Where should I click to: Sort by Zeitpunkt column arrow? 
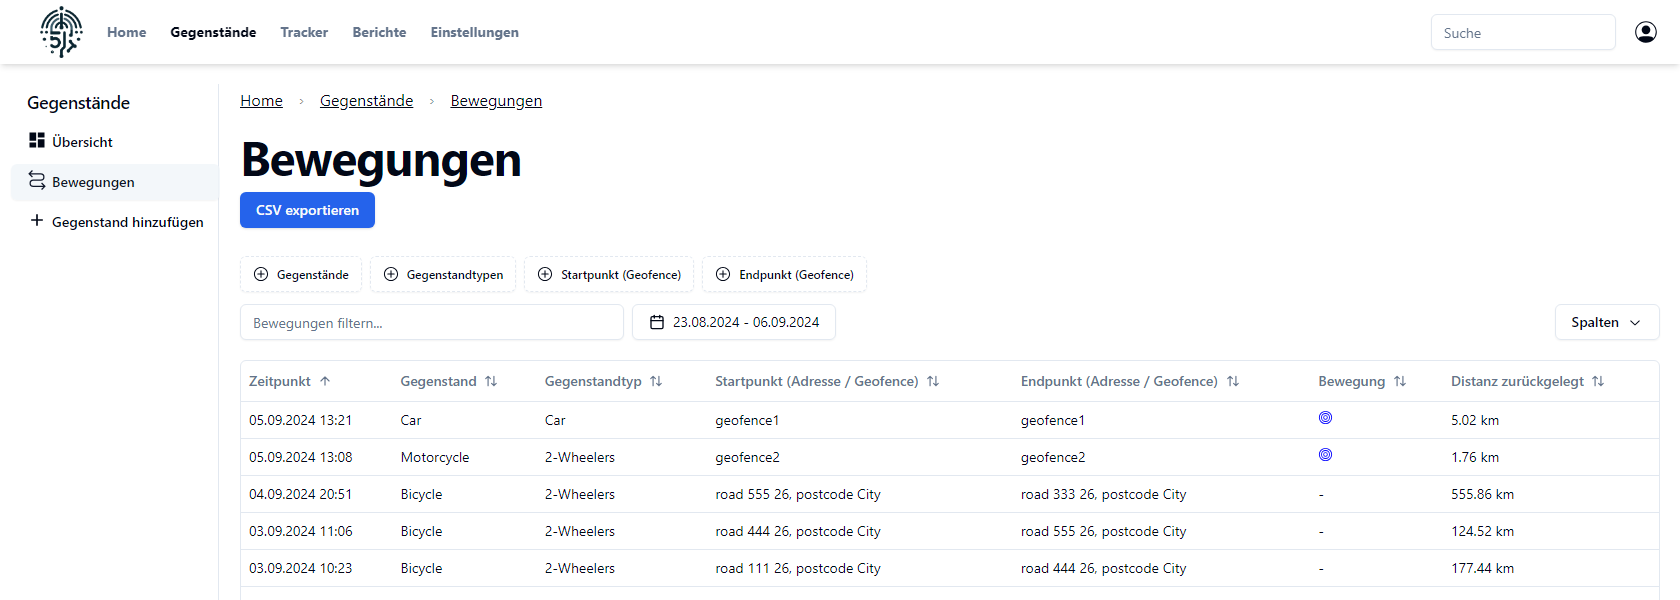click(x=325, y=381)
